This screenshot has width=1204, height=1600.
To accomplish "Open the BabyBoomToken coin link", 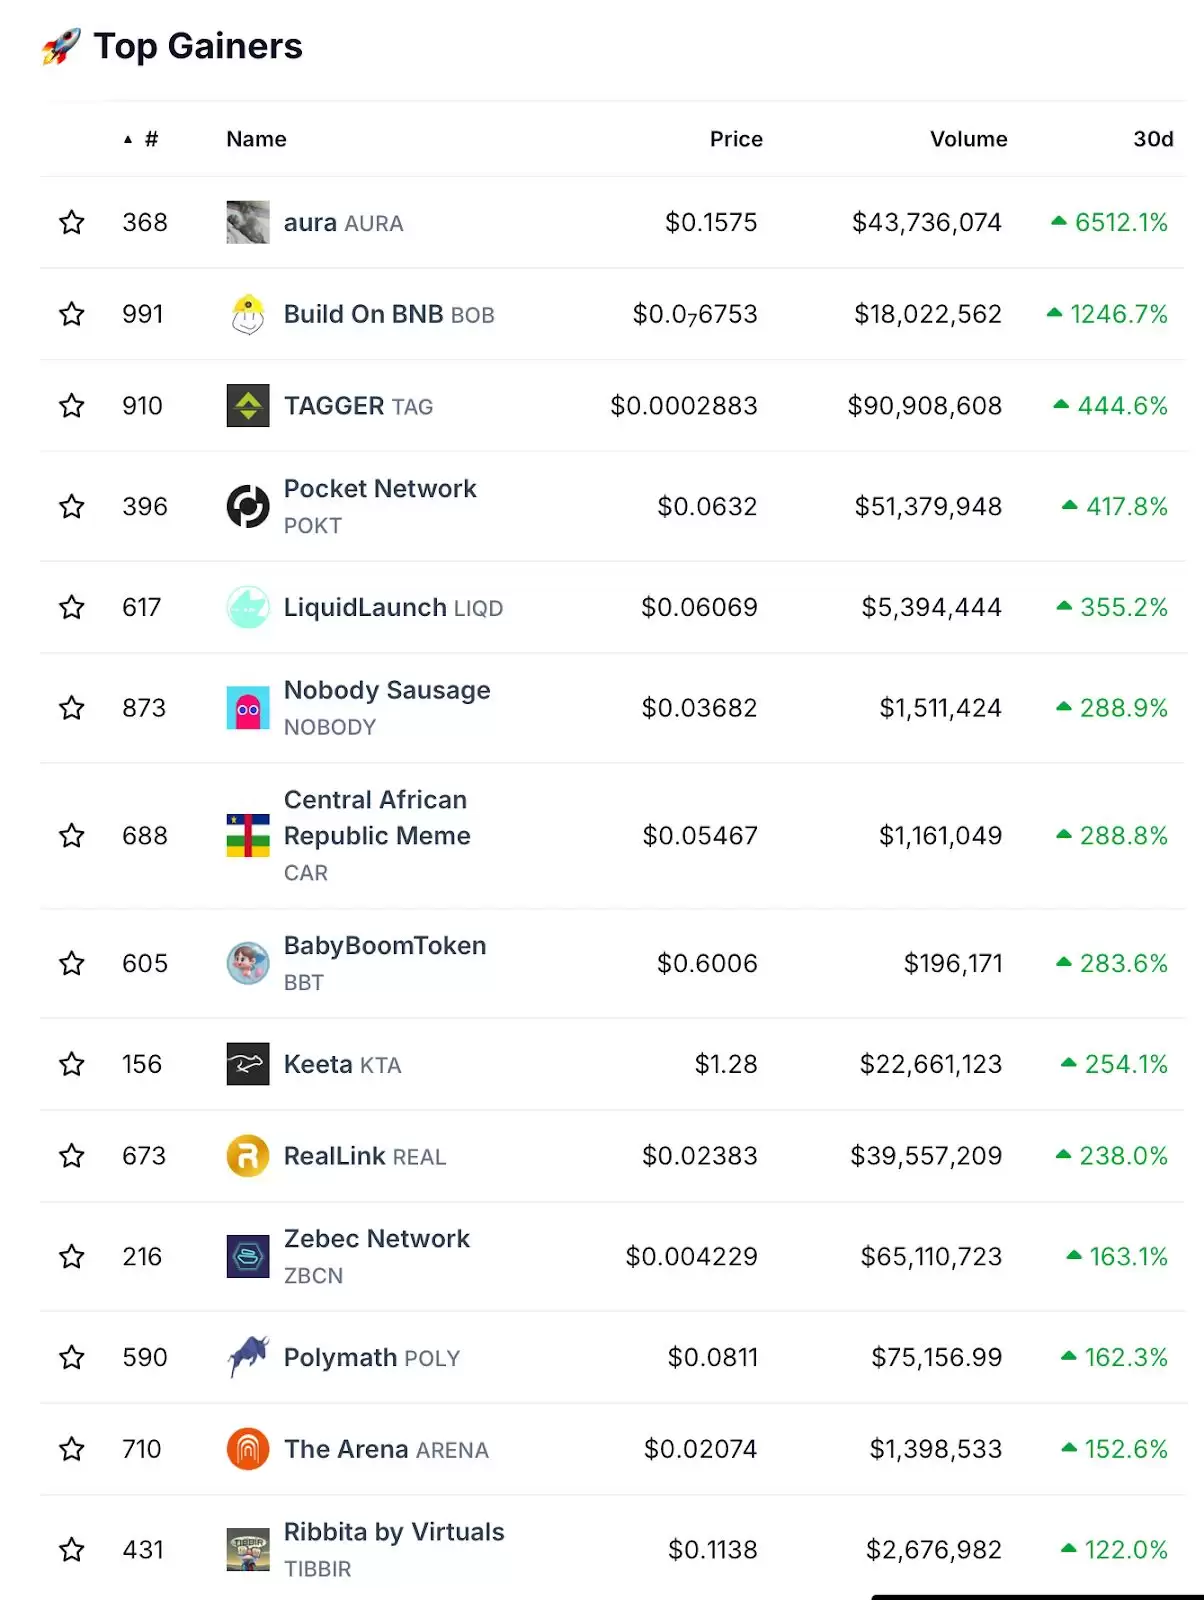I will (x=385, y=946).
